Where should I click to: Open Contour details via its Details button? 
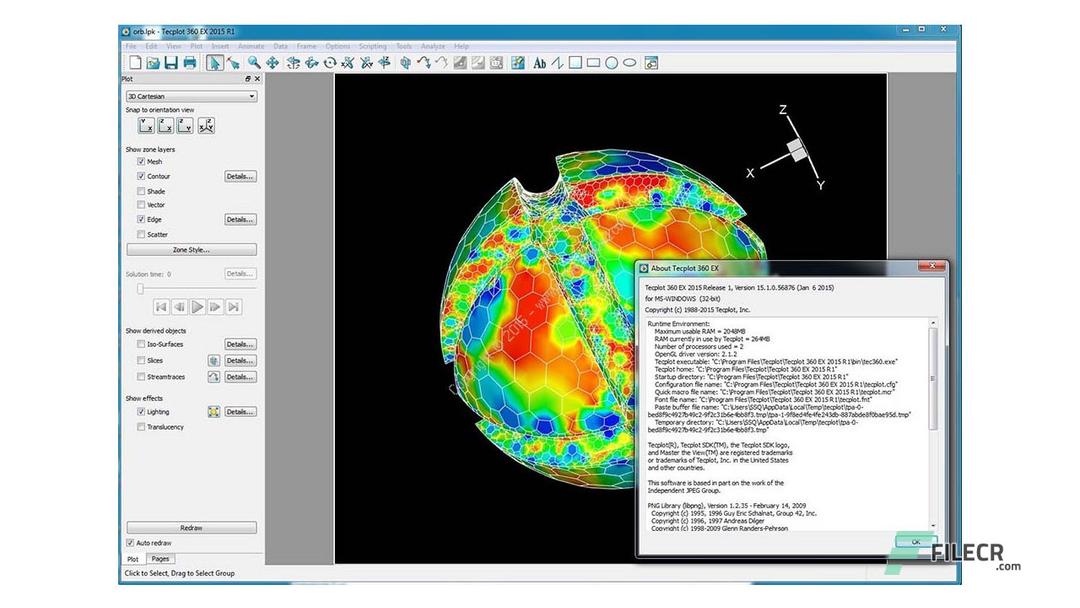tap(240, 176)
